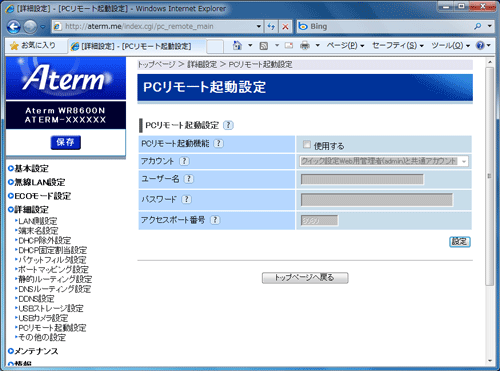Refresh the page with the refresh icon

tap(271, 26)
